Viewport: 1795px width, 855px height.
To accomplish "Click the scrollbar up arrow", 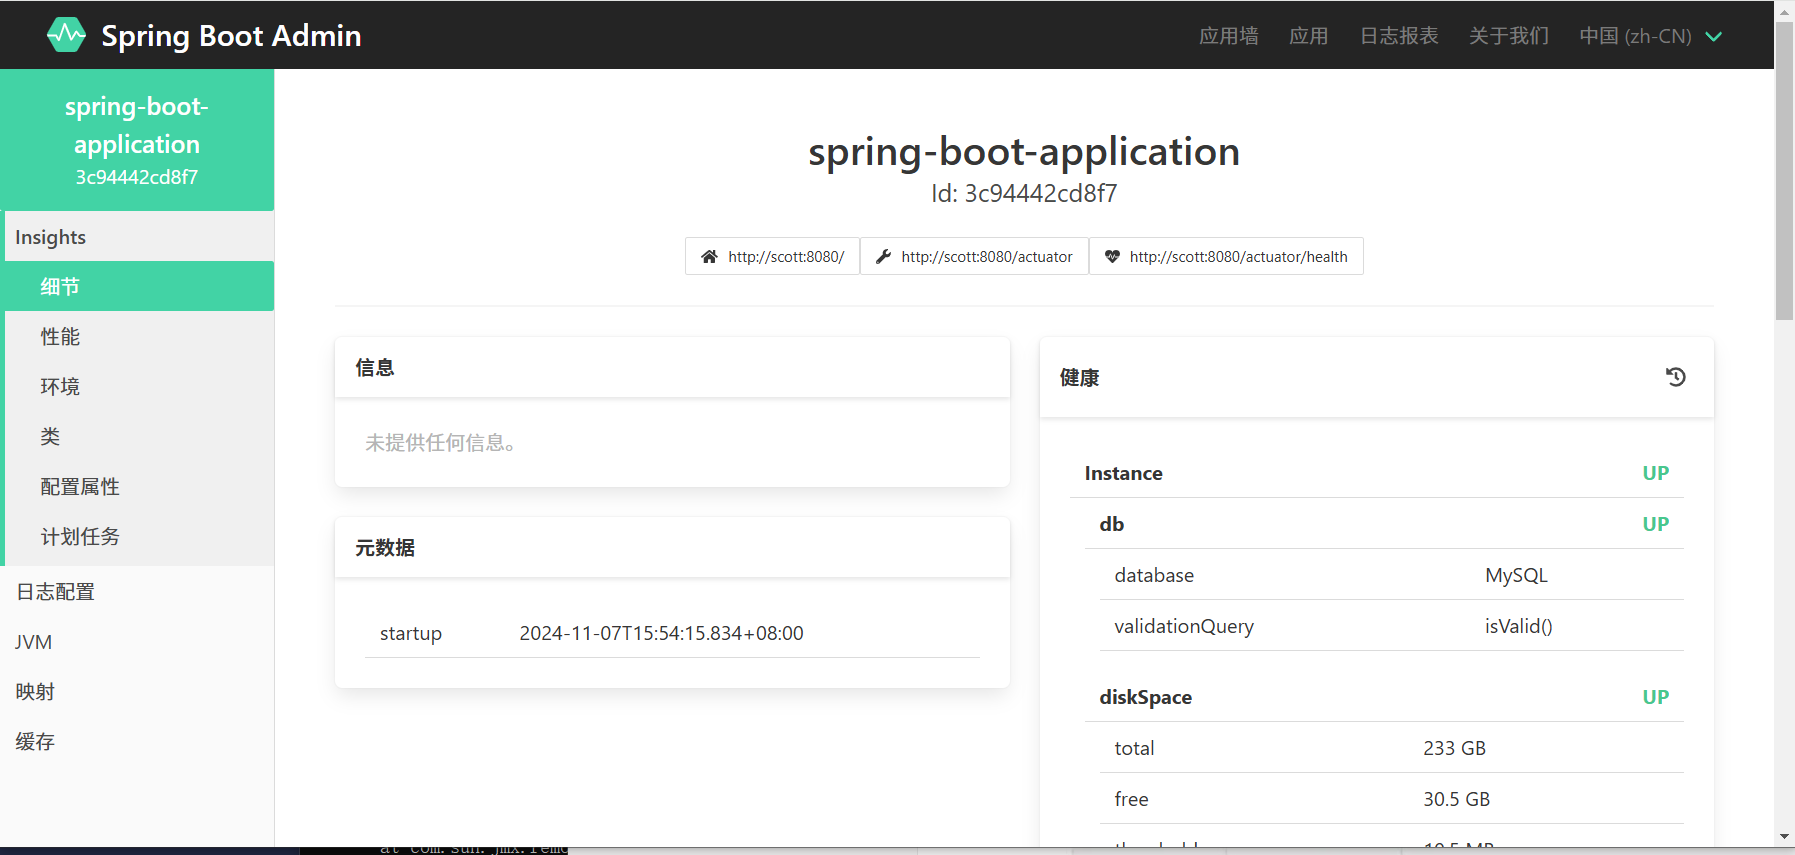I will 1785,11.
